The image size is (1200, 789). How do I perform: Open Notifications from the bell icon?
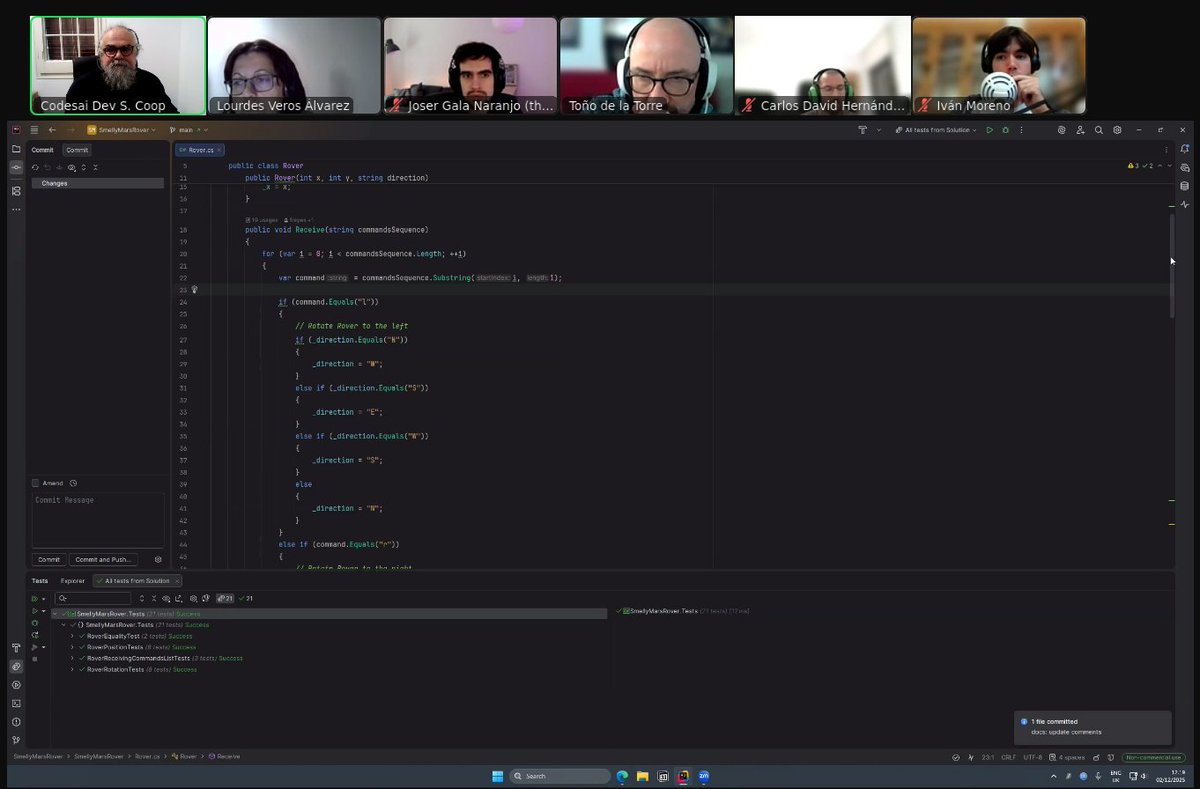[1184, 148]
